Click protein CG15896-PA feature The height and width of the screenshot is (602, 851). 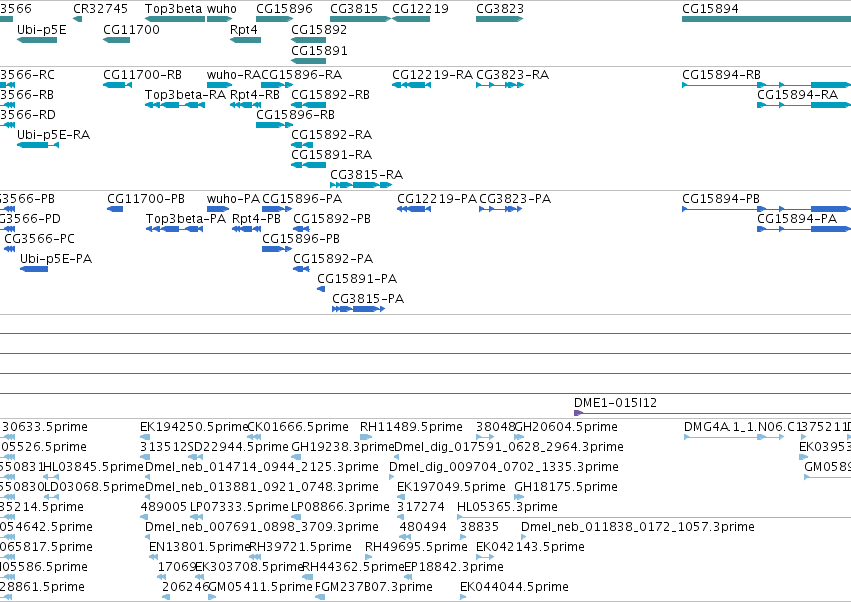(x=277, y=209)
